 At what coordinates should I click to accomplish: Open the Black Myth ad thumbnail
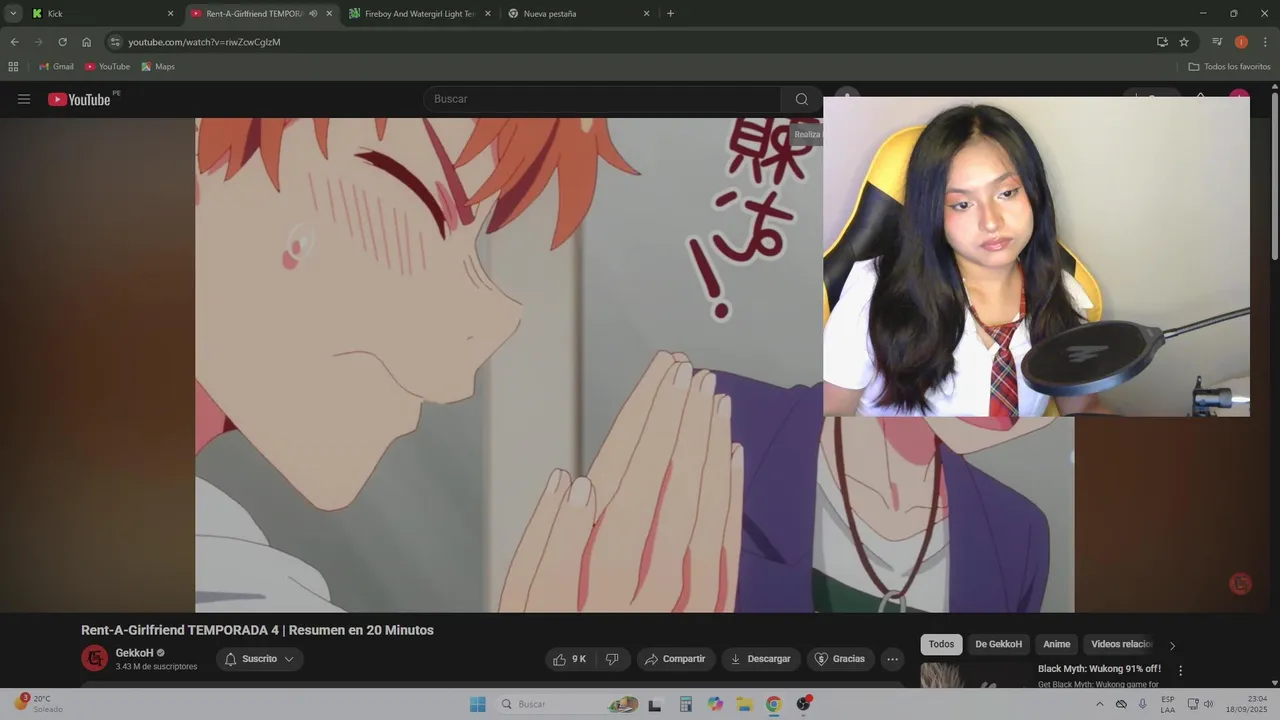[974, 675]
